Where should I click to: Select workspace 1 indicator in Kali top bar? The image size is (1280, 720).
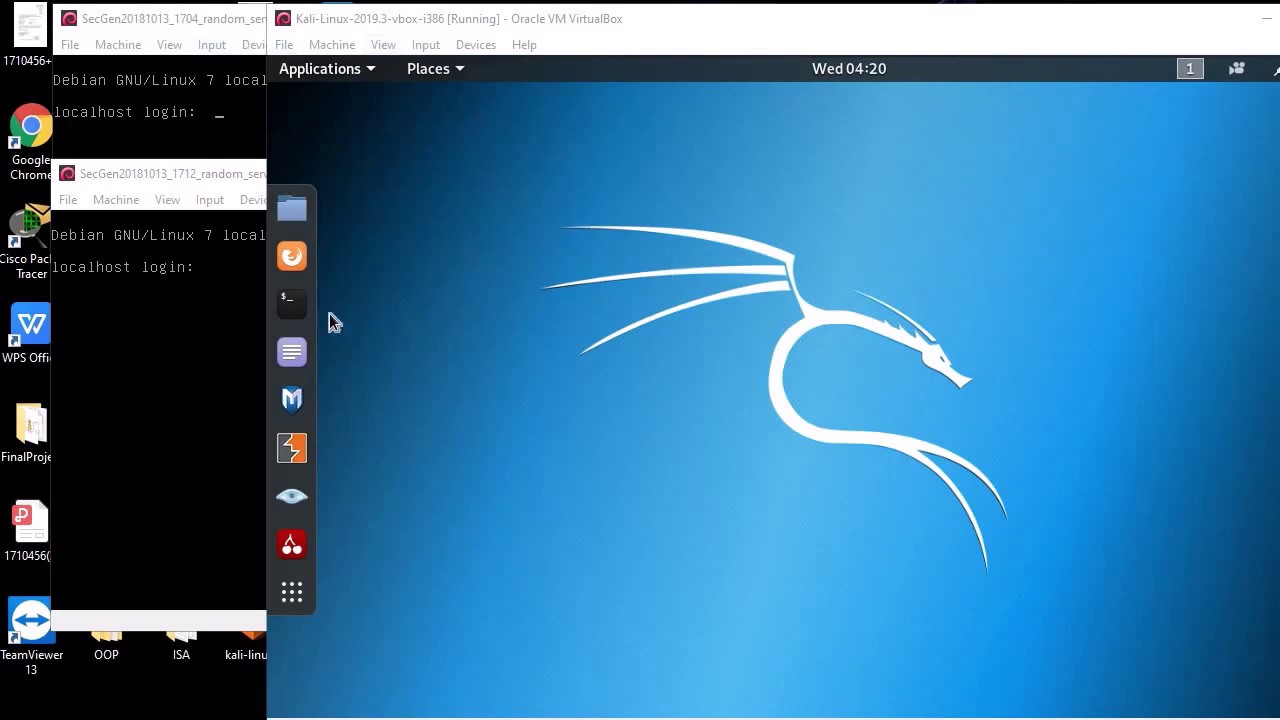[x=1190, y=68]
